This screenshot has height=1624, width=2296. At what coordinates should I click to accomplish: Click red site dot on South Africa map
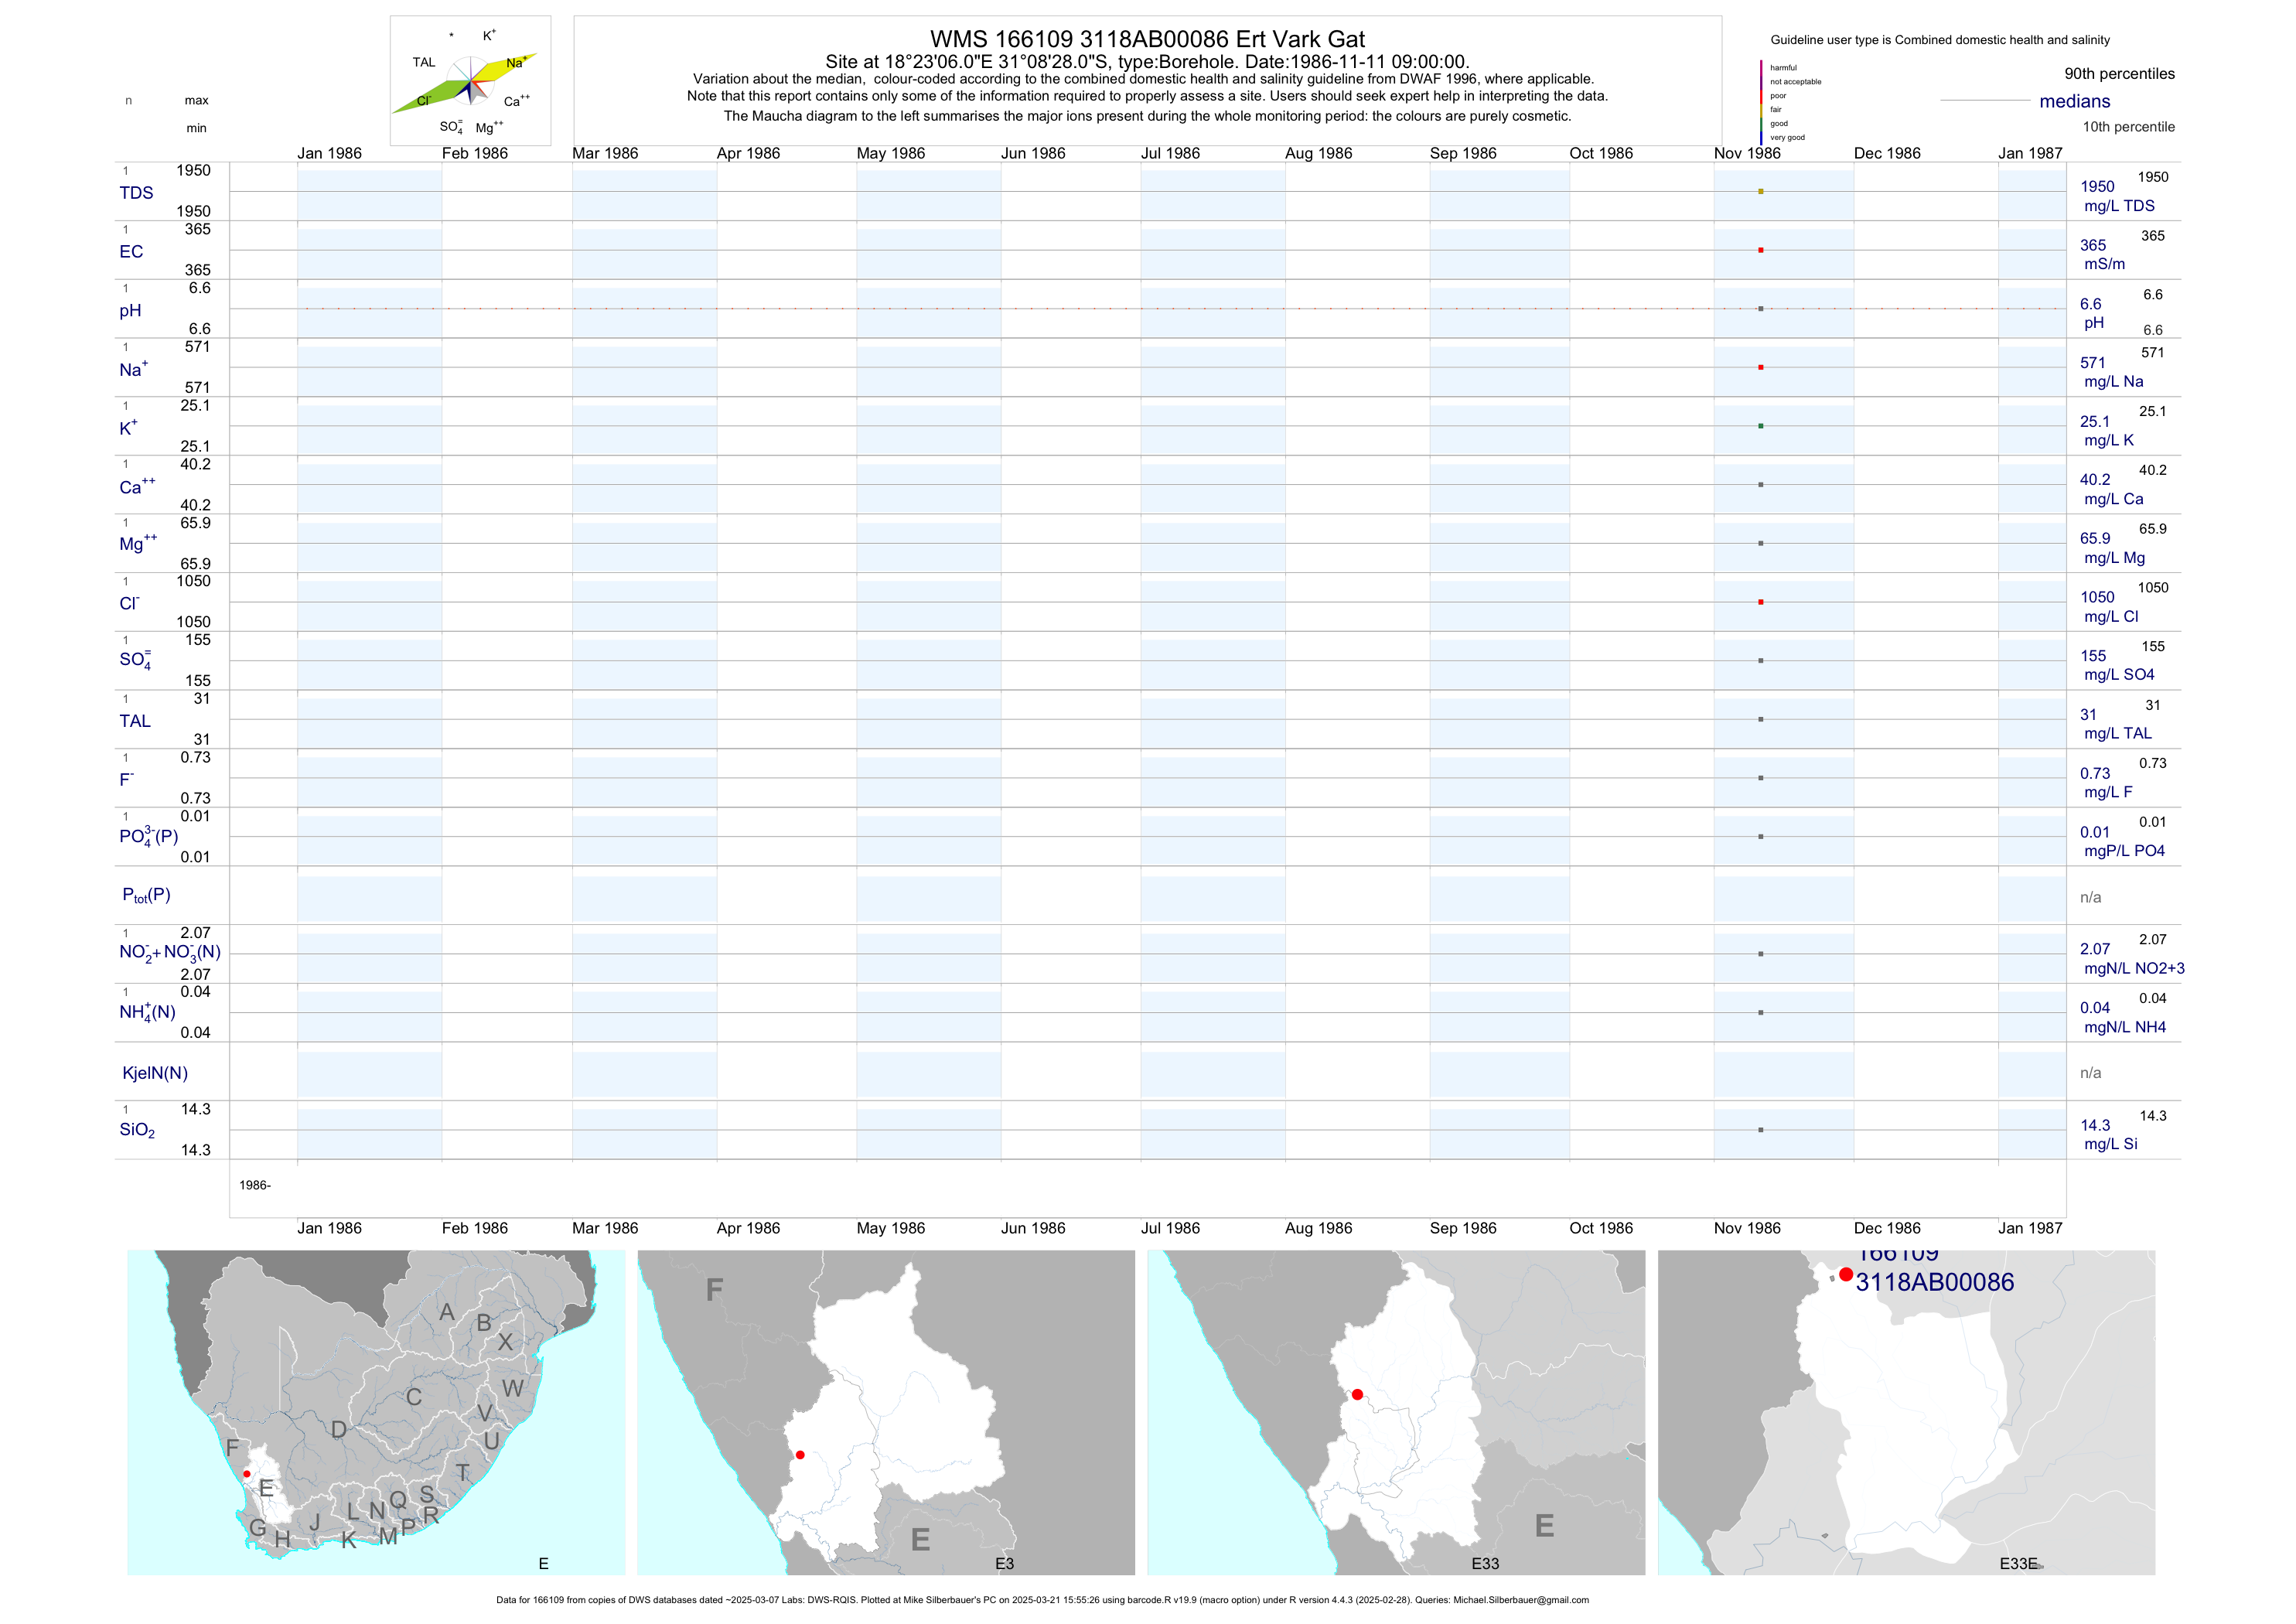pos(247,1474)
